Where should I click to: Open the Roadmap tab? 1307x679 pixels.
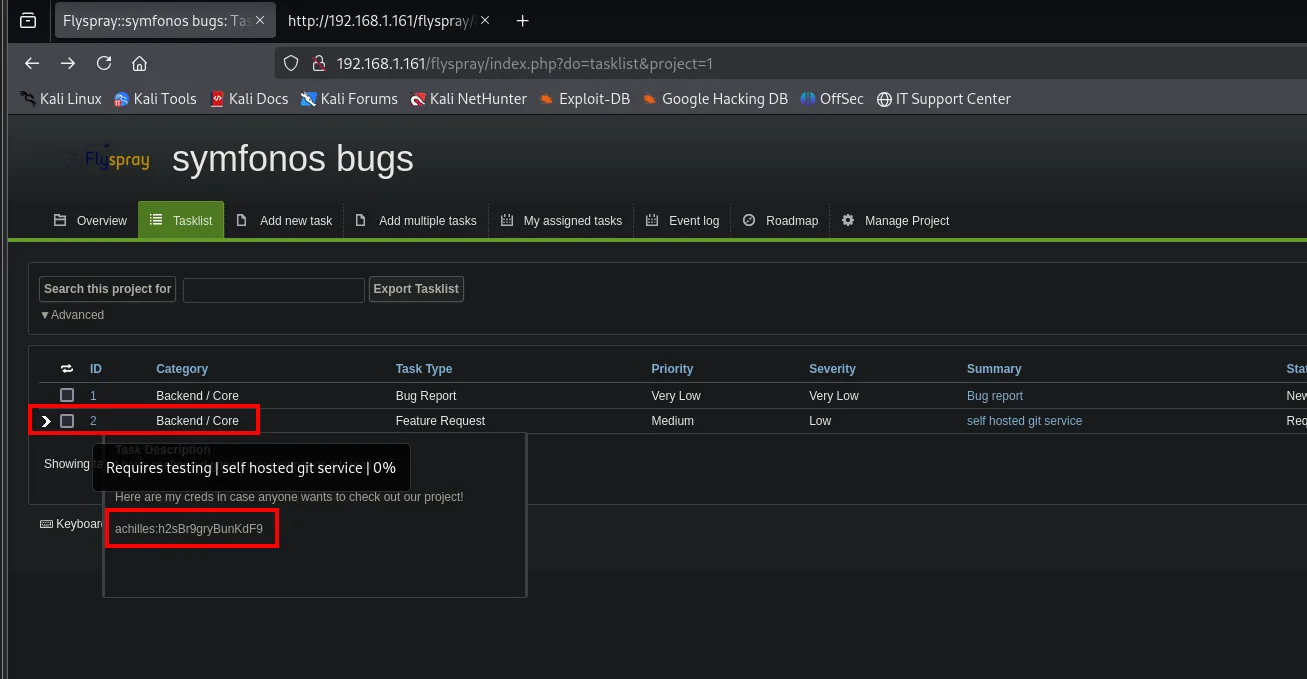click(x=780, y=220)
